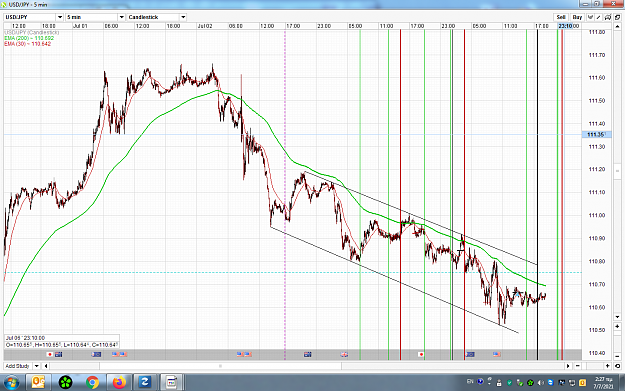
Task: Click the EMA (30) indicator label
Action: 28,44
